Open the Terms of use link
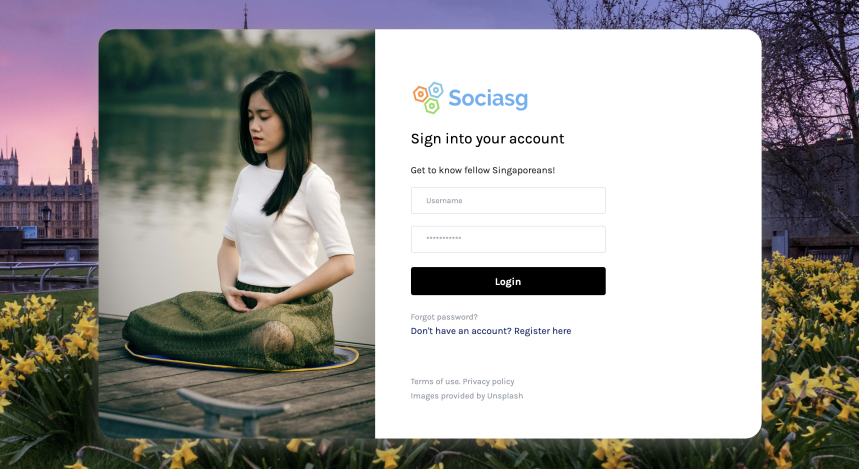The image size is (859, 469). click(x=435, y=381)
